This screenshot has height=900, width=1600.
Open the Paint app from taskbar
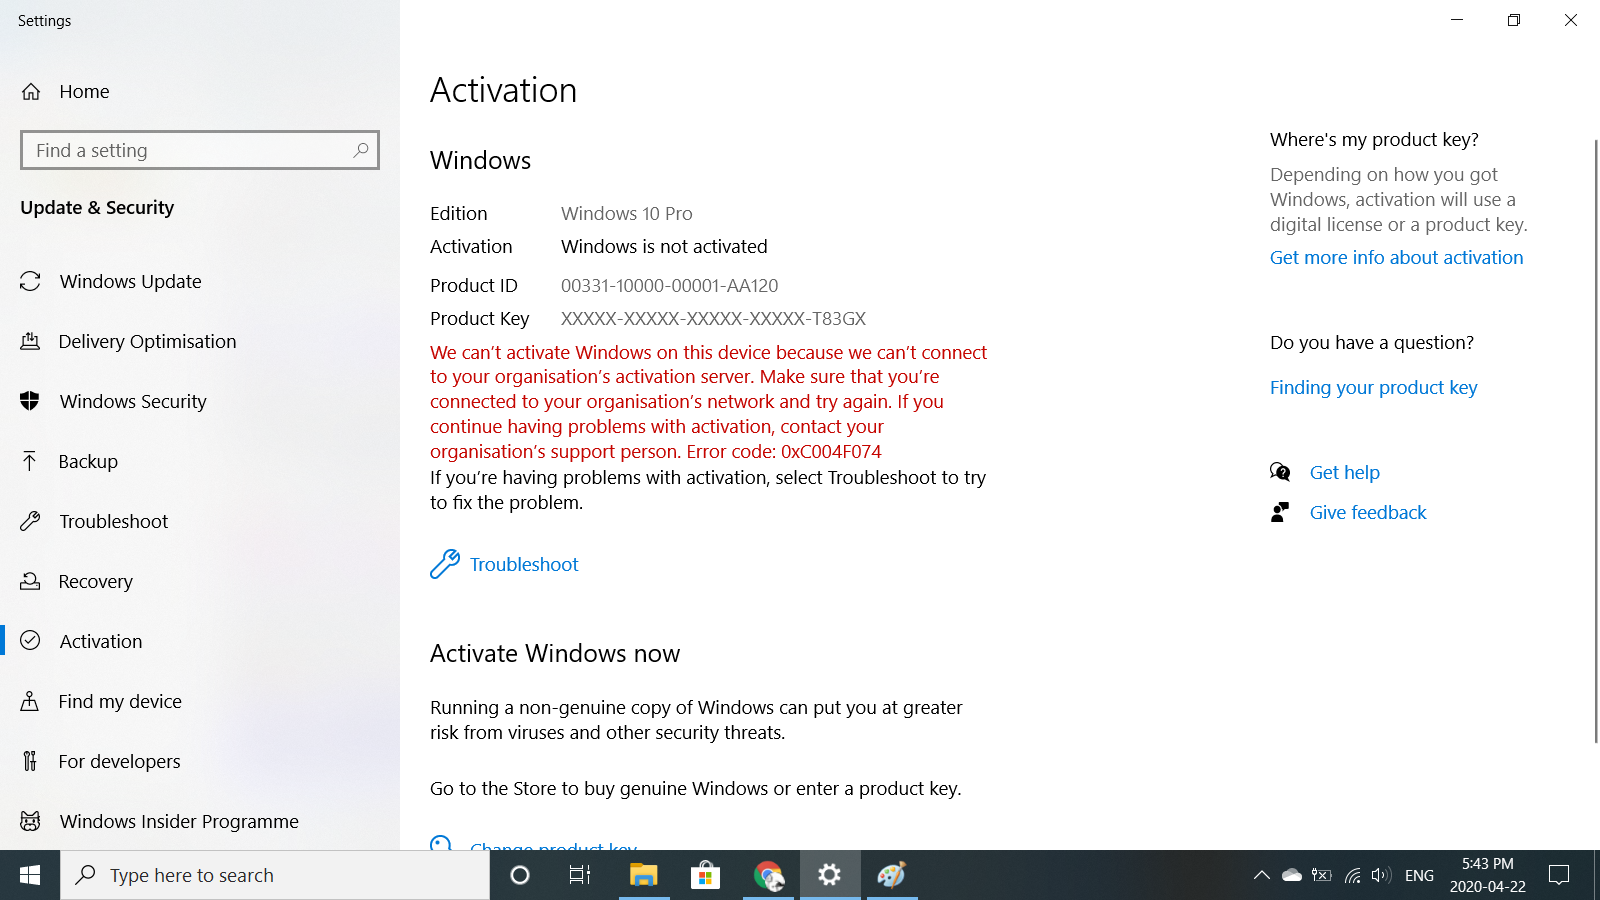891,875
